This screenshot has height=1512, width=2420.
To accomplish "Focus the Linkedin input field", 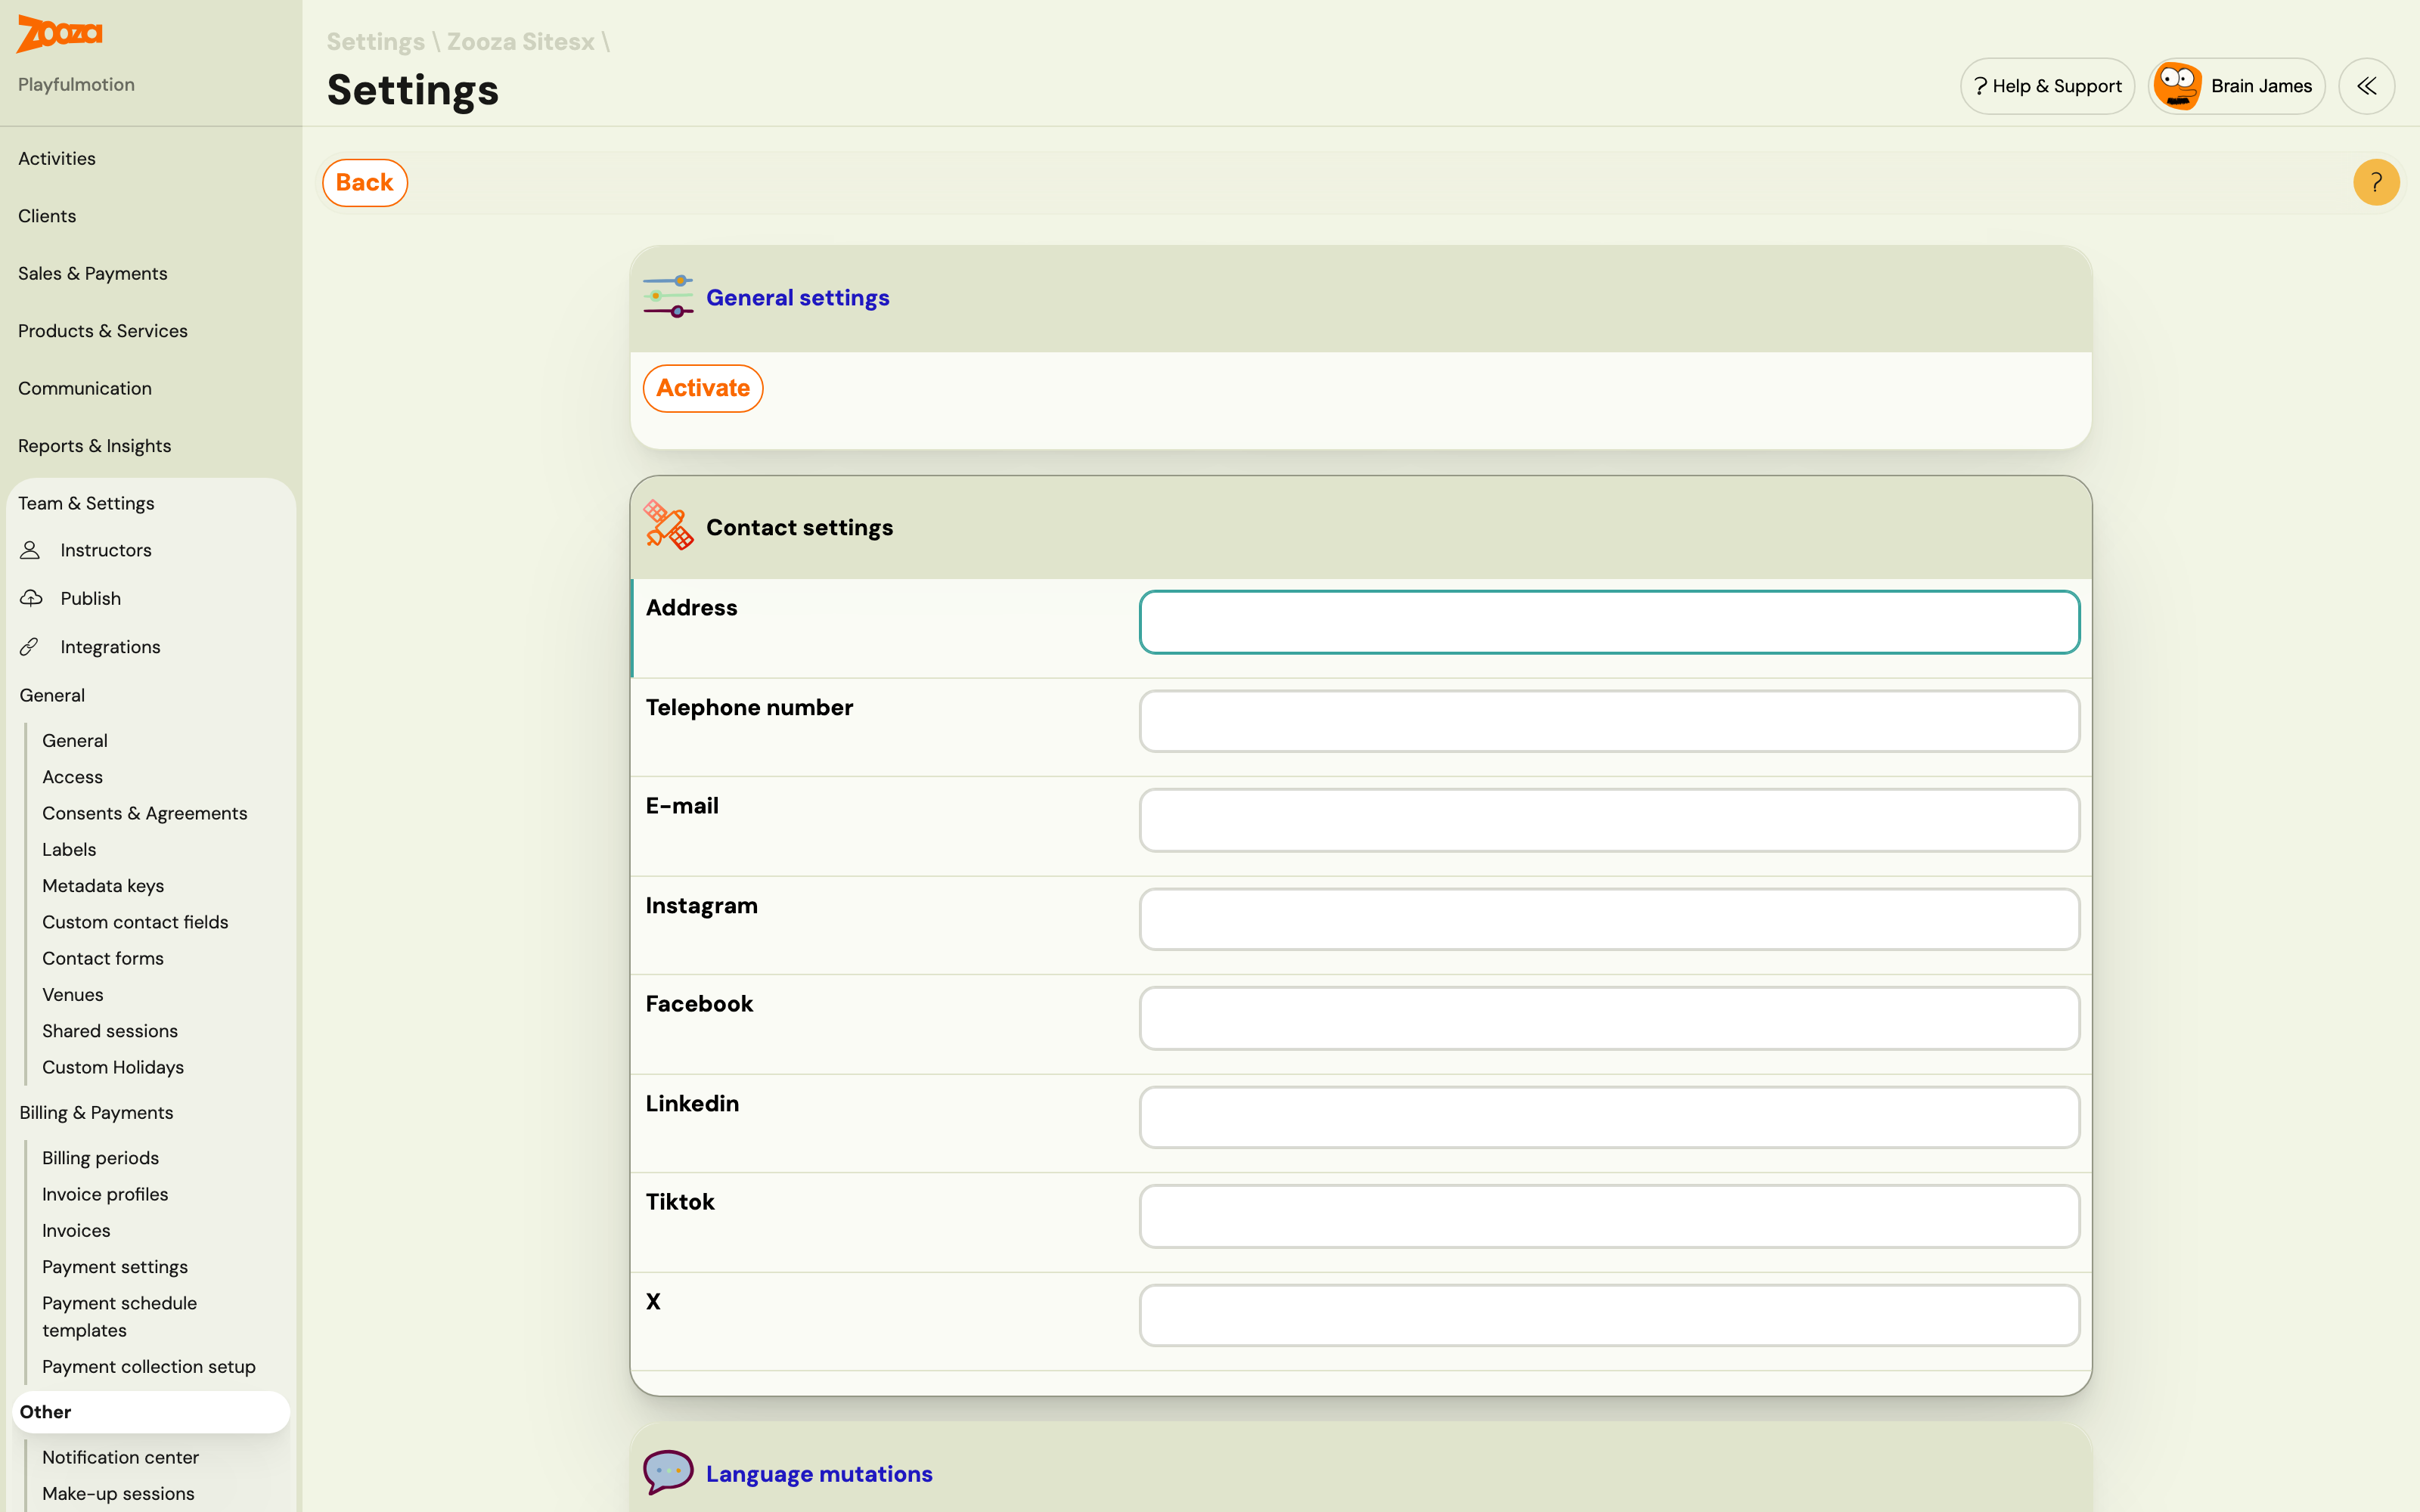I will (x=1609, y=1117).
